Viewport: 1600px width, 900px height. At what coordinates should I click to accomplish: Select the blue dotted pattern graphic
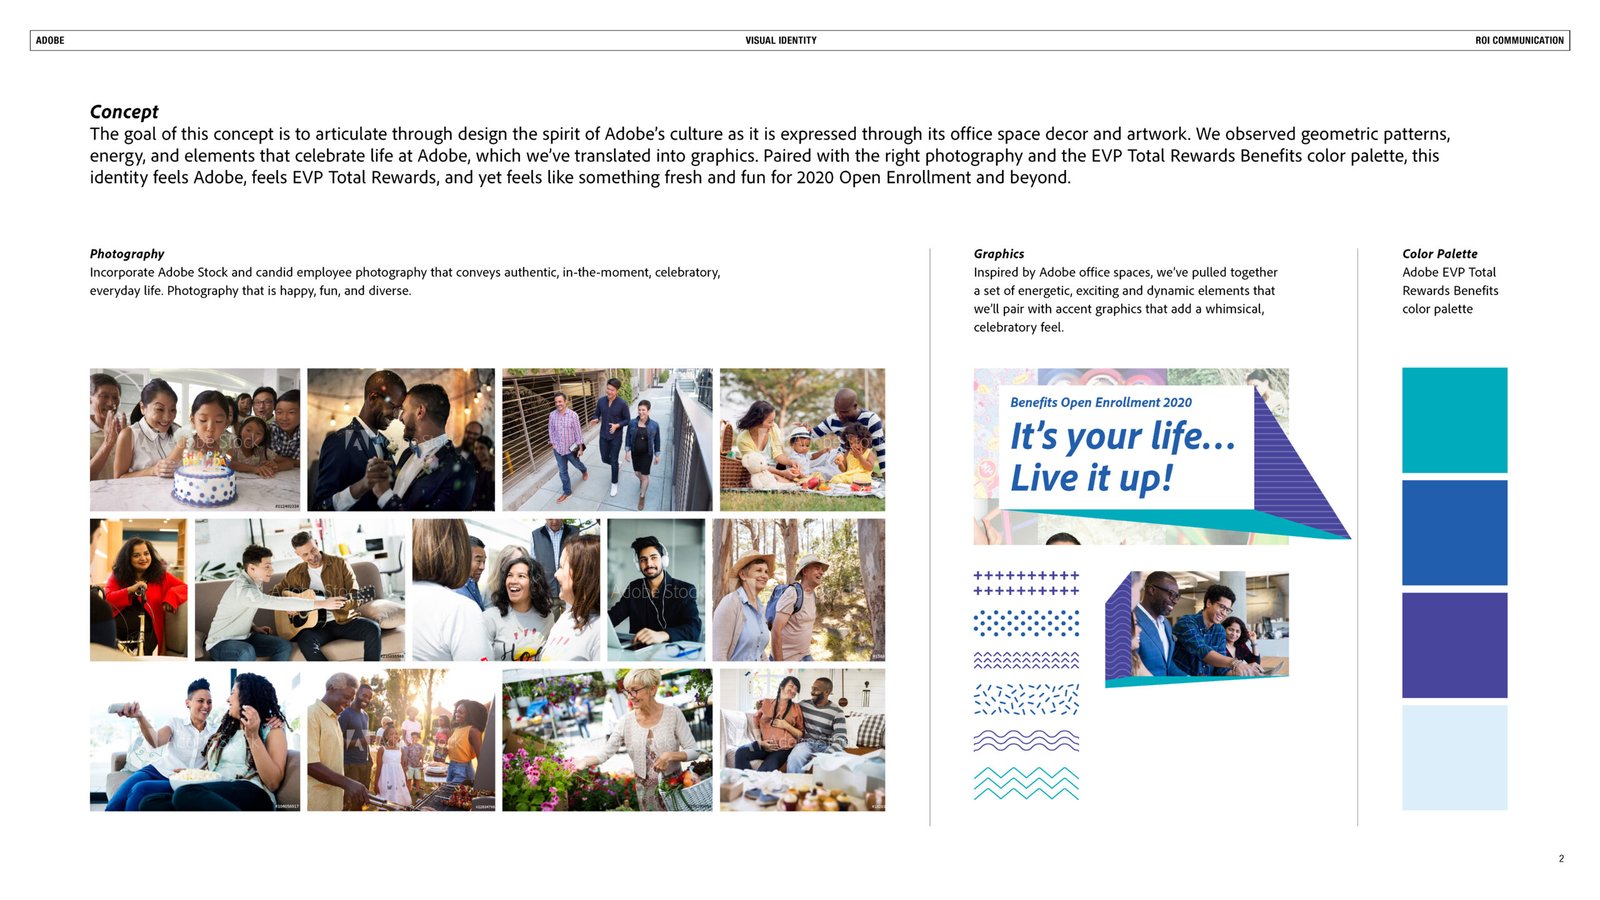click(x=1026, y=624)
